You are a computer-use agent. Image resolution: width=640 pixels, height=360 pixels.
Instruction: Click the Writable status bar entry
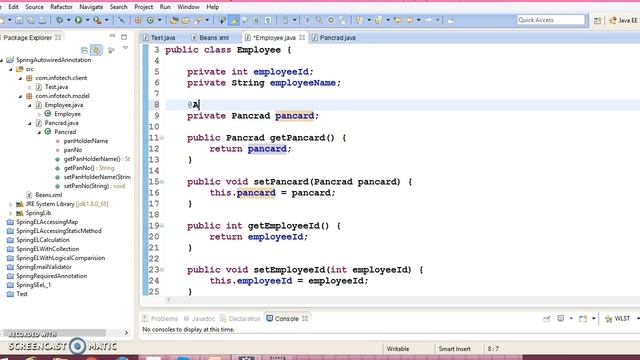pyautogui.click(x=398, y=349)
